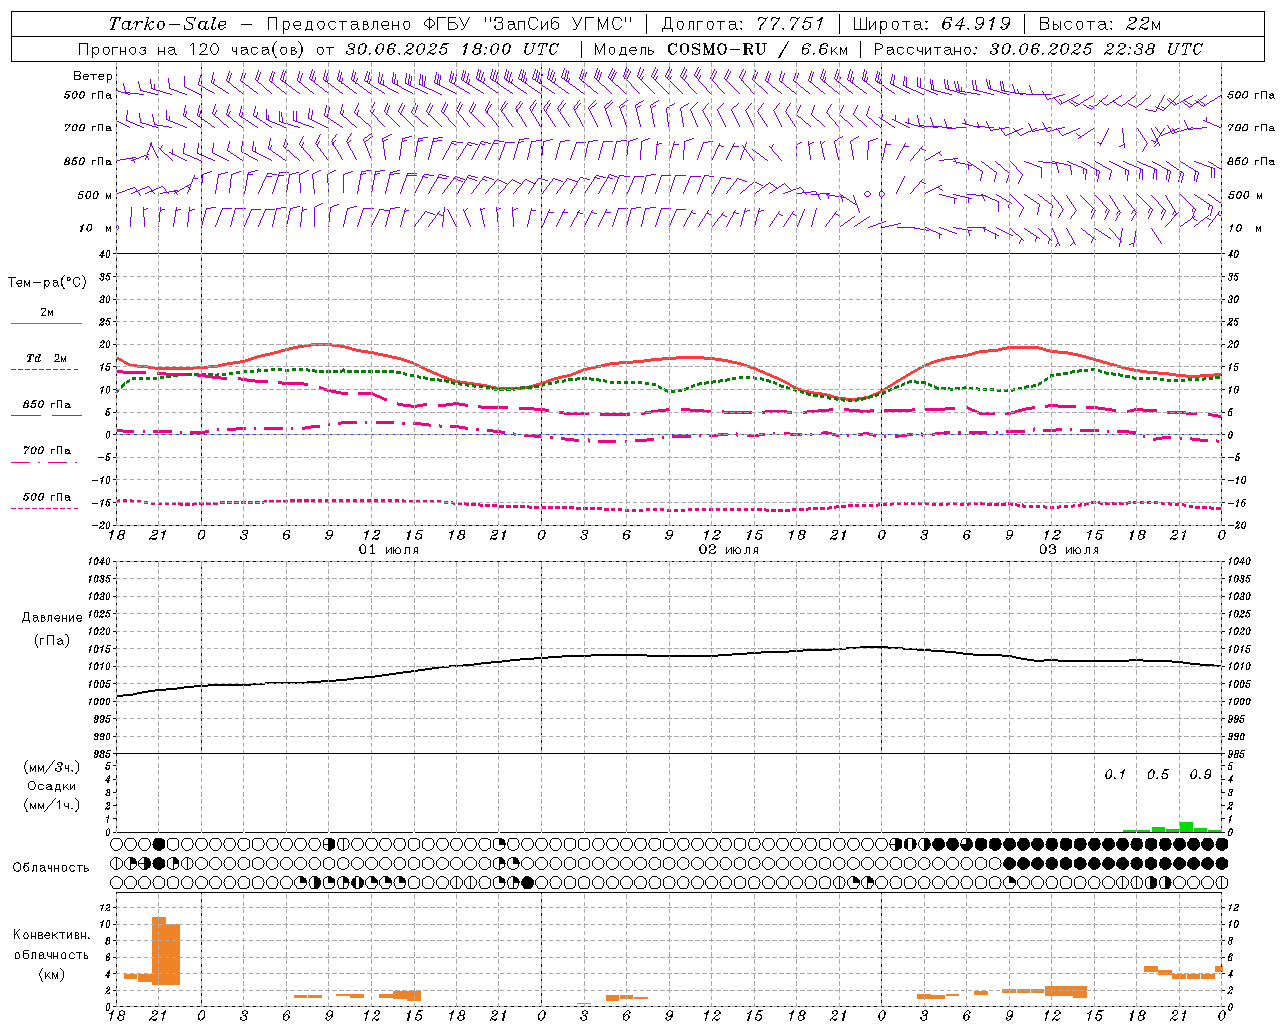Click the date label '03 июля'
Screen dimensions: 1280x1024
pos(1069,550)
